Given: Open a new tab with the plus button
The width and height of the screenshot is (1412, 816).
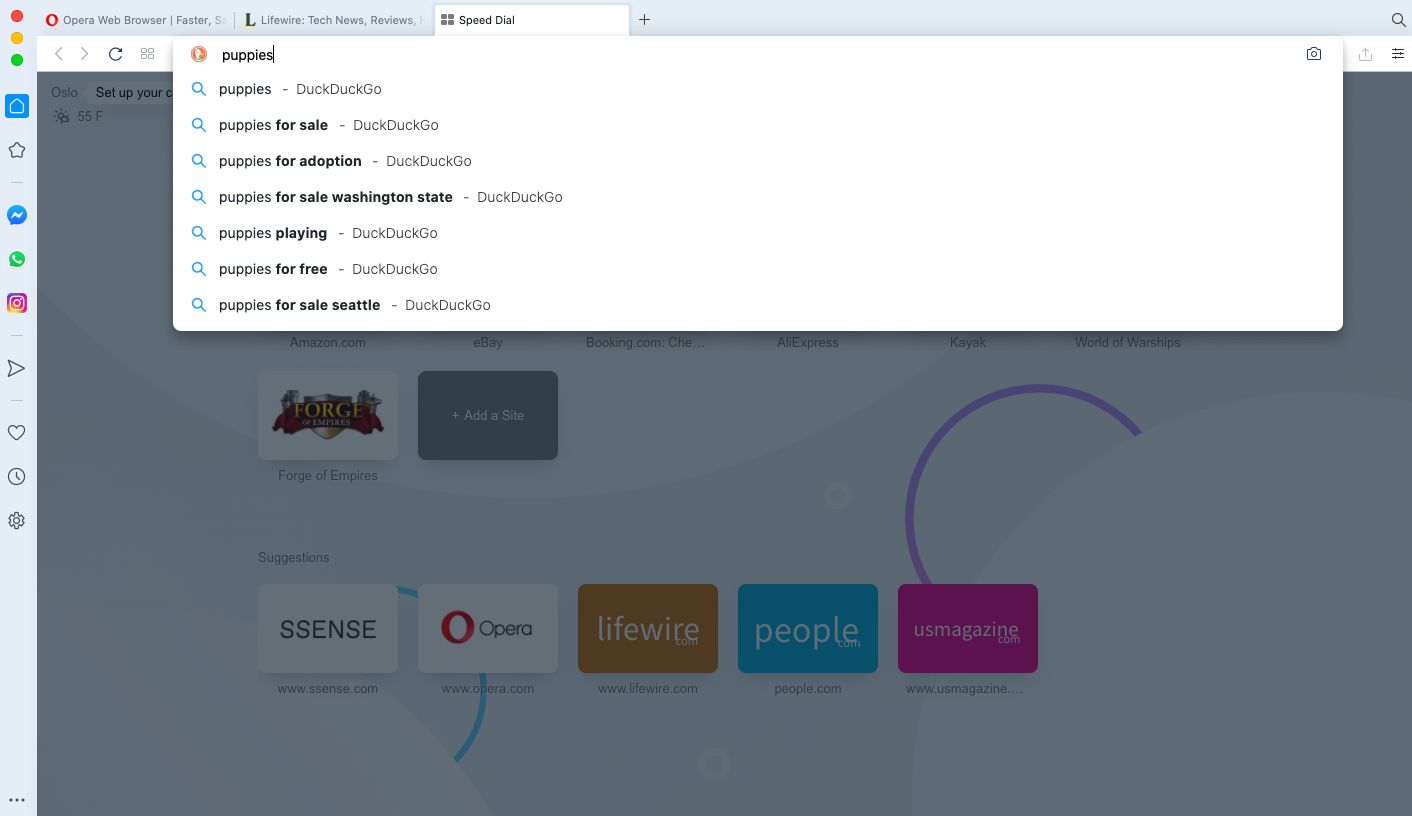Looking at the screenshot, I should click(645, 20).
